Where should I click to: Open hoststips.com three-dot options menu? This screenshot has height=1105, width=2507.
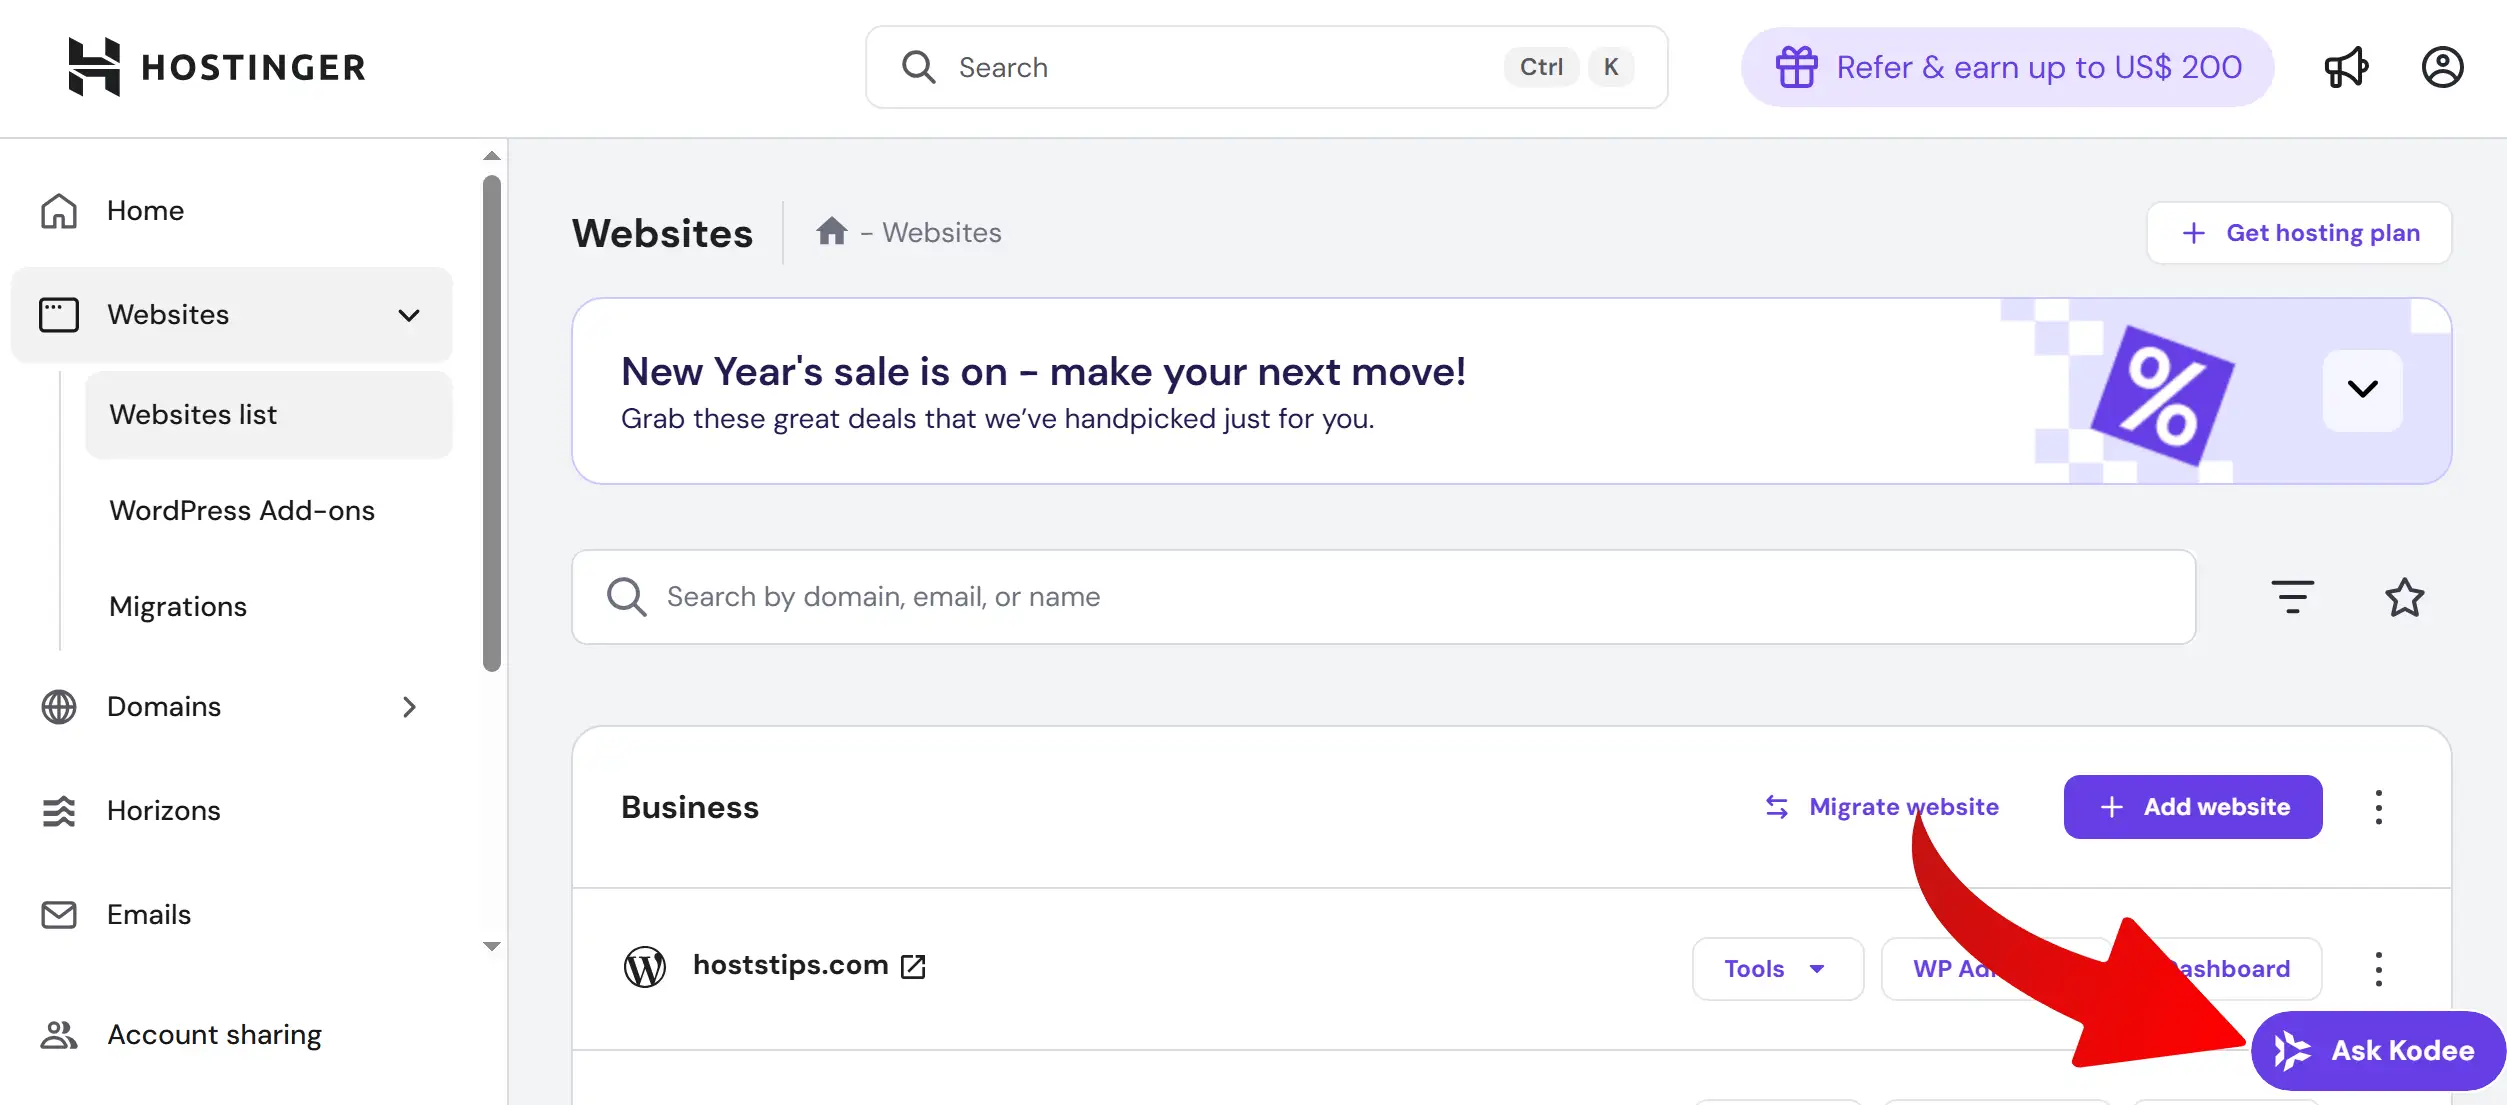(x=2378, y=969)
